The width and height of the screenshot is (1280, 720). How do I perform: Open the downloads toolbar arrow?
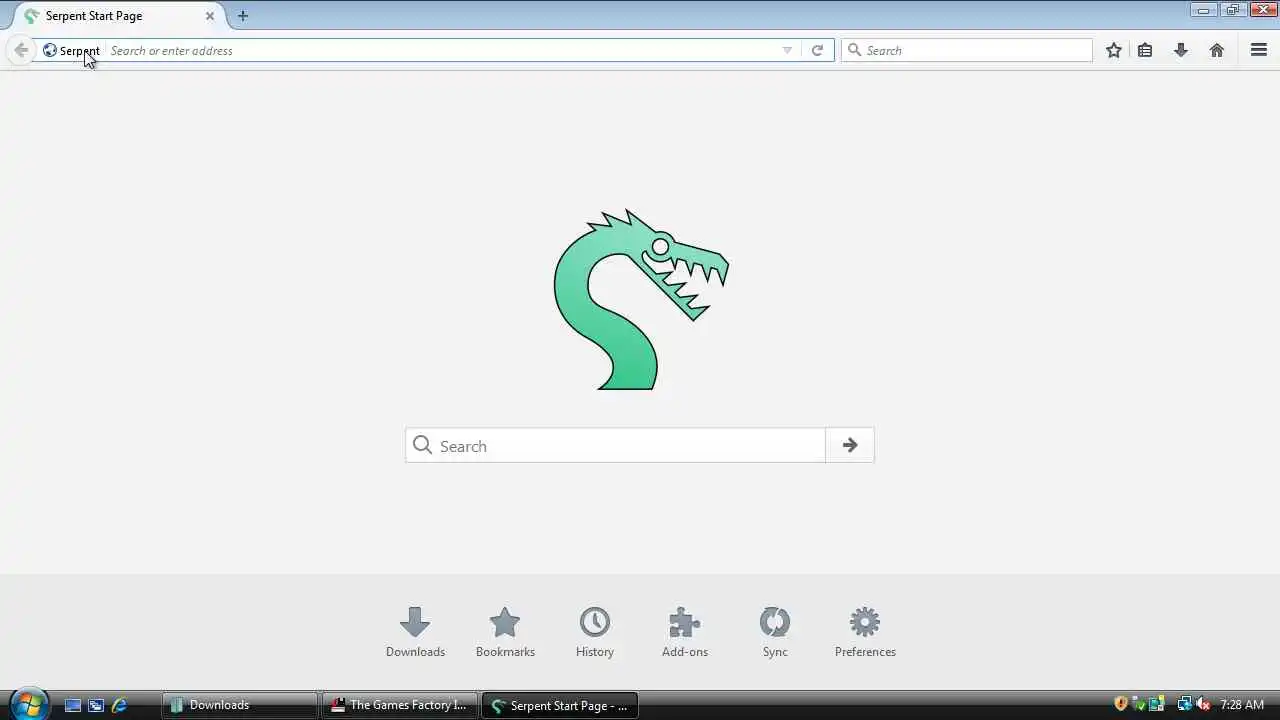tap(1181, 50)
